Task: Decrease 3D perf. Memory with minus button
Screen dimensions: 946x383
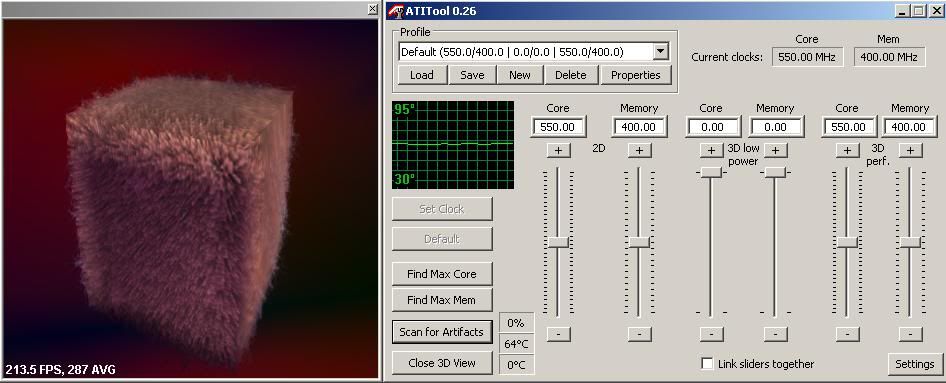Action: click(910, 334)
